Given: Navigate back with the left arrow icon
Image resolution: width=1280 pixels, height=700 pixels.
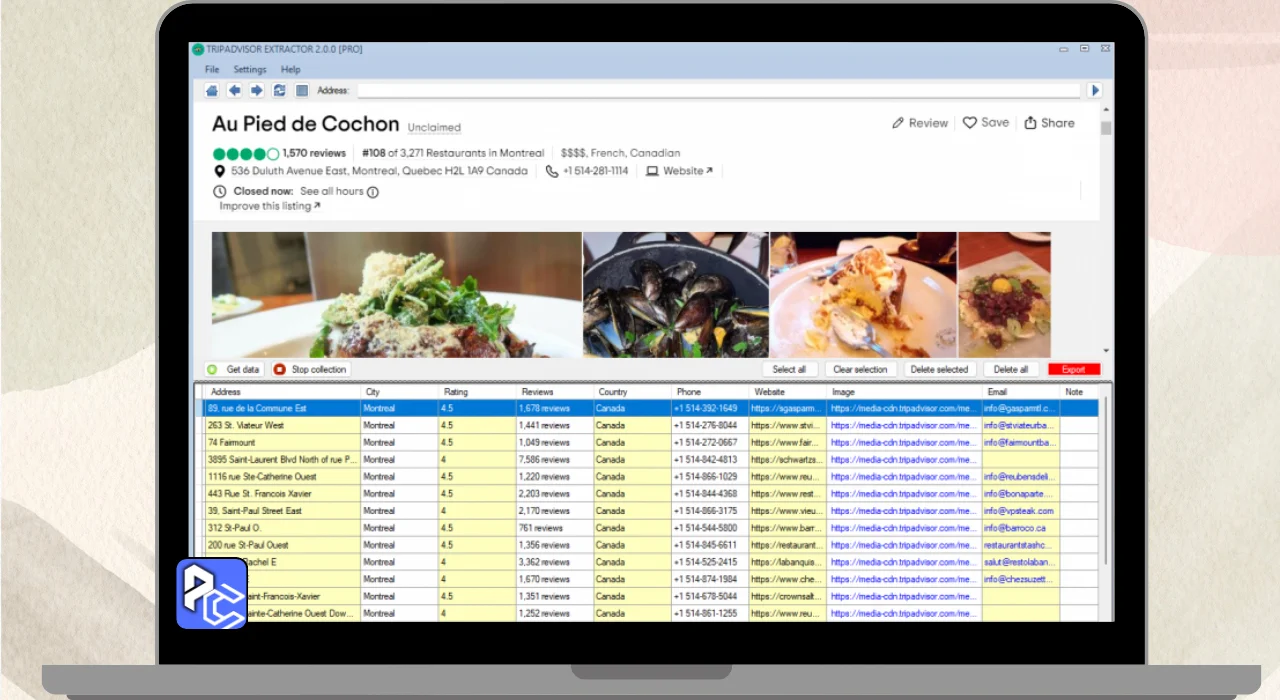Looking at the screenshot, I should 234,90.
